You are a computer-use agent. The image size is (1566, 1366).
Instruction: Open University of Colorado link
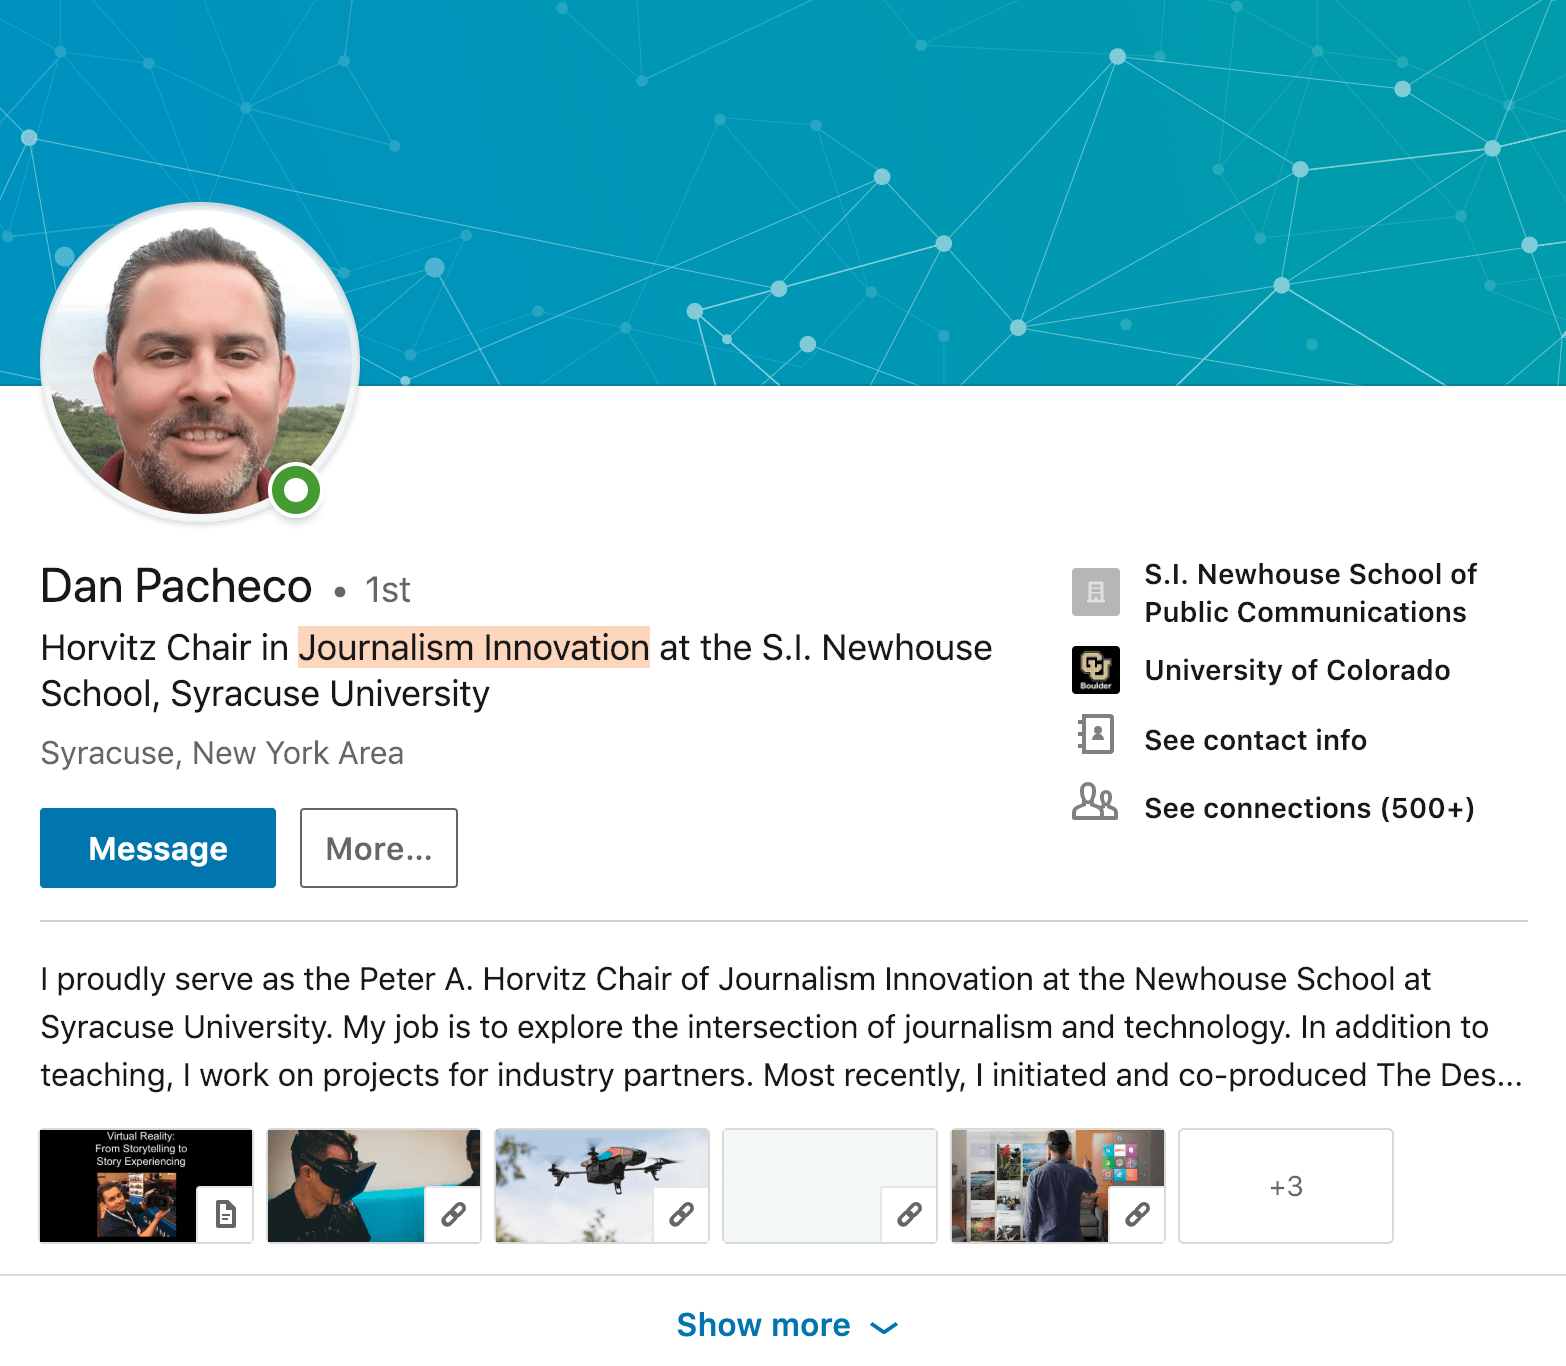[x=1297, y=670]
